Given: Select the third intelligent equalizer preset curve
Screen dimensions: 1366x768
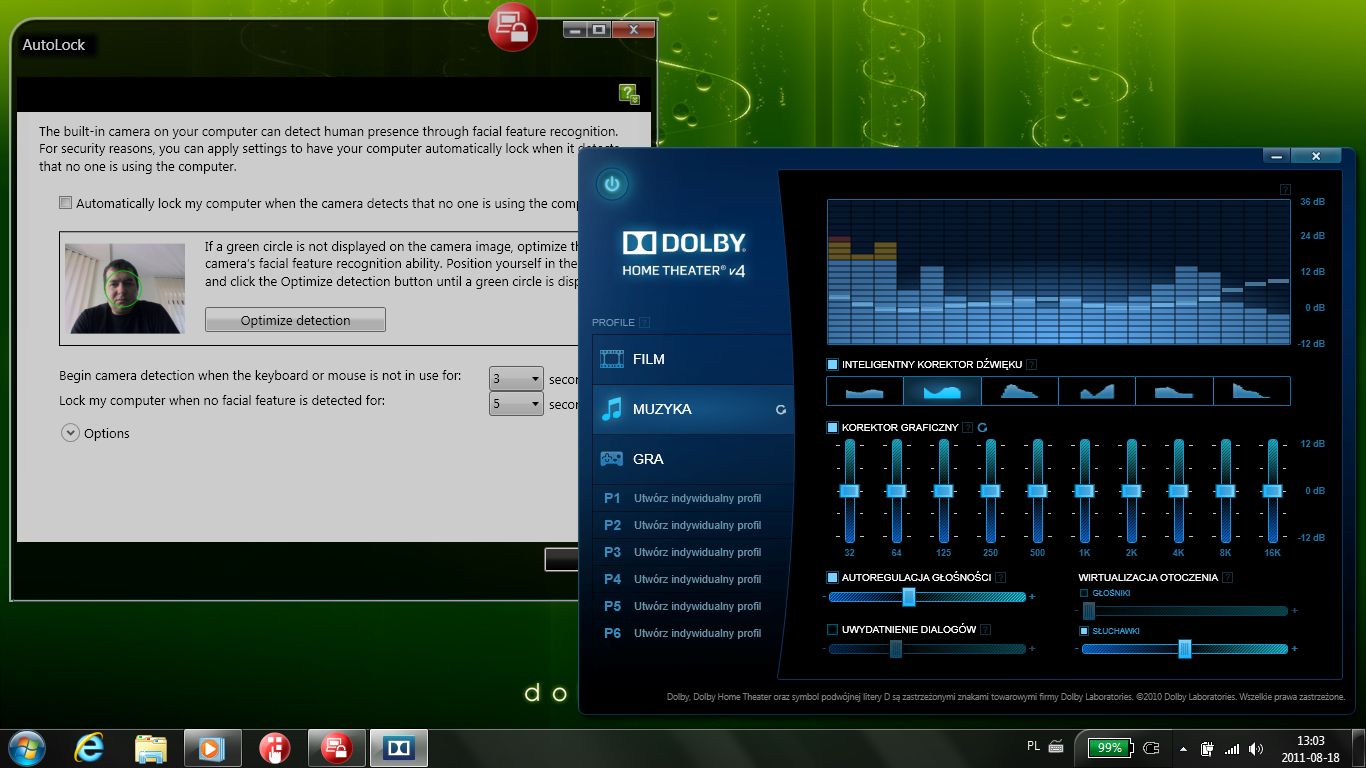Looking at the screenshot, I should (1019, 390).
